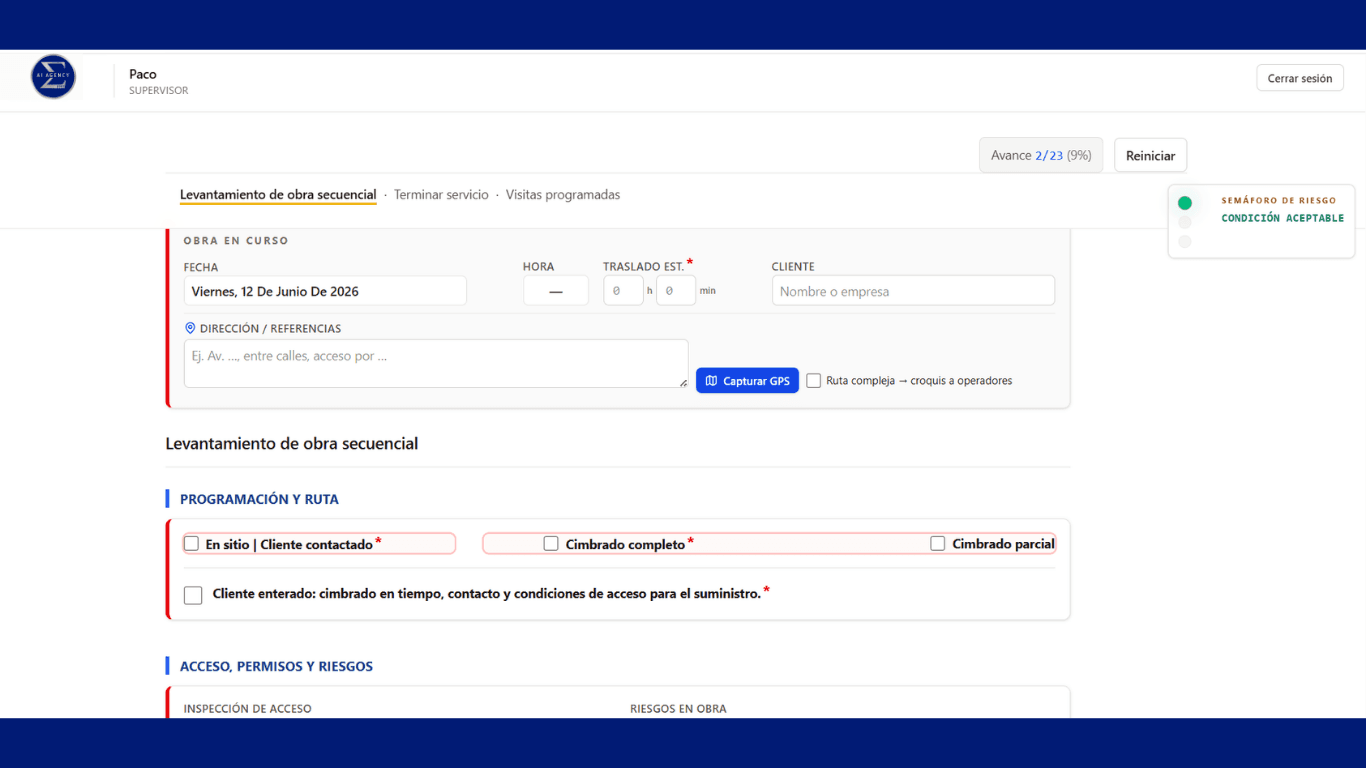
Task: Check En sitio | Cliente contactado
Action: point(191,544)
